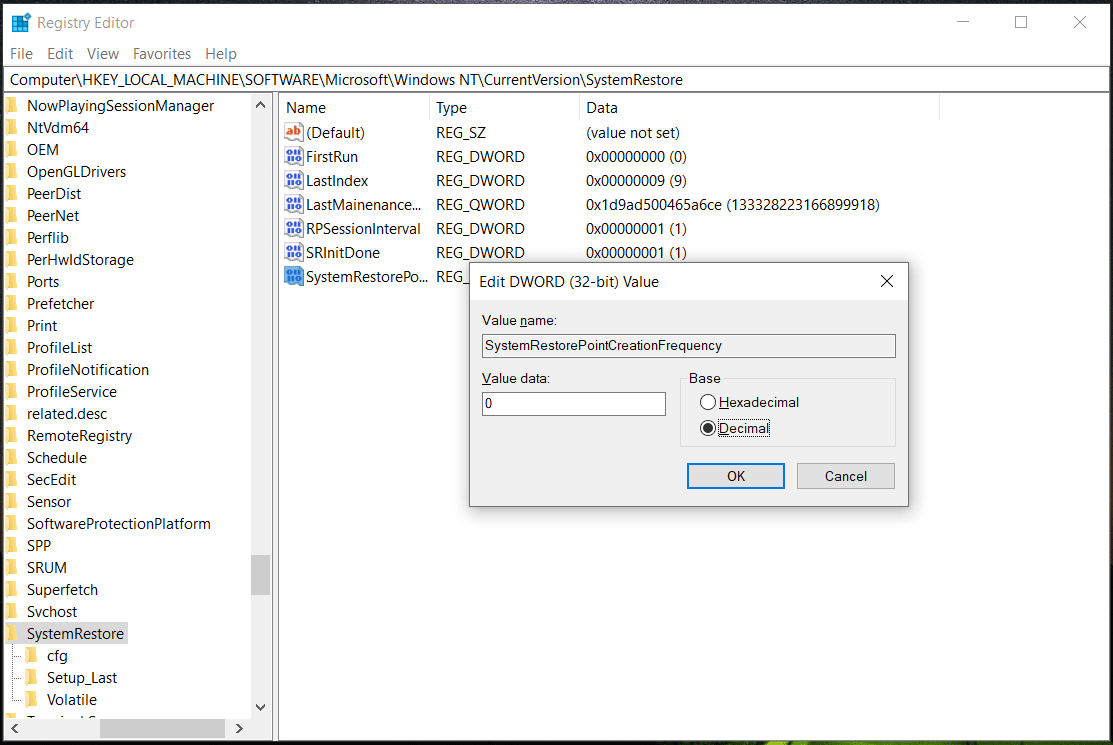Image resolution: width=1113 pixels, height=745 pixels.
Task: Open the File menu
Action: point(21,54)
